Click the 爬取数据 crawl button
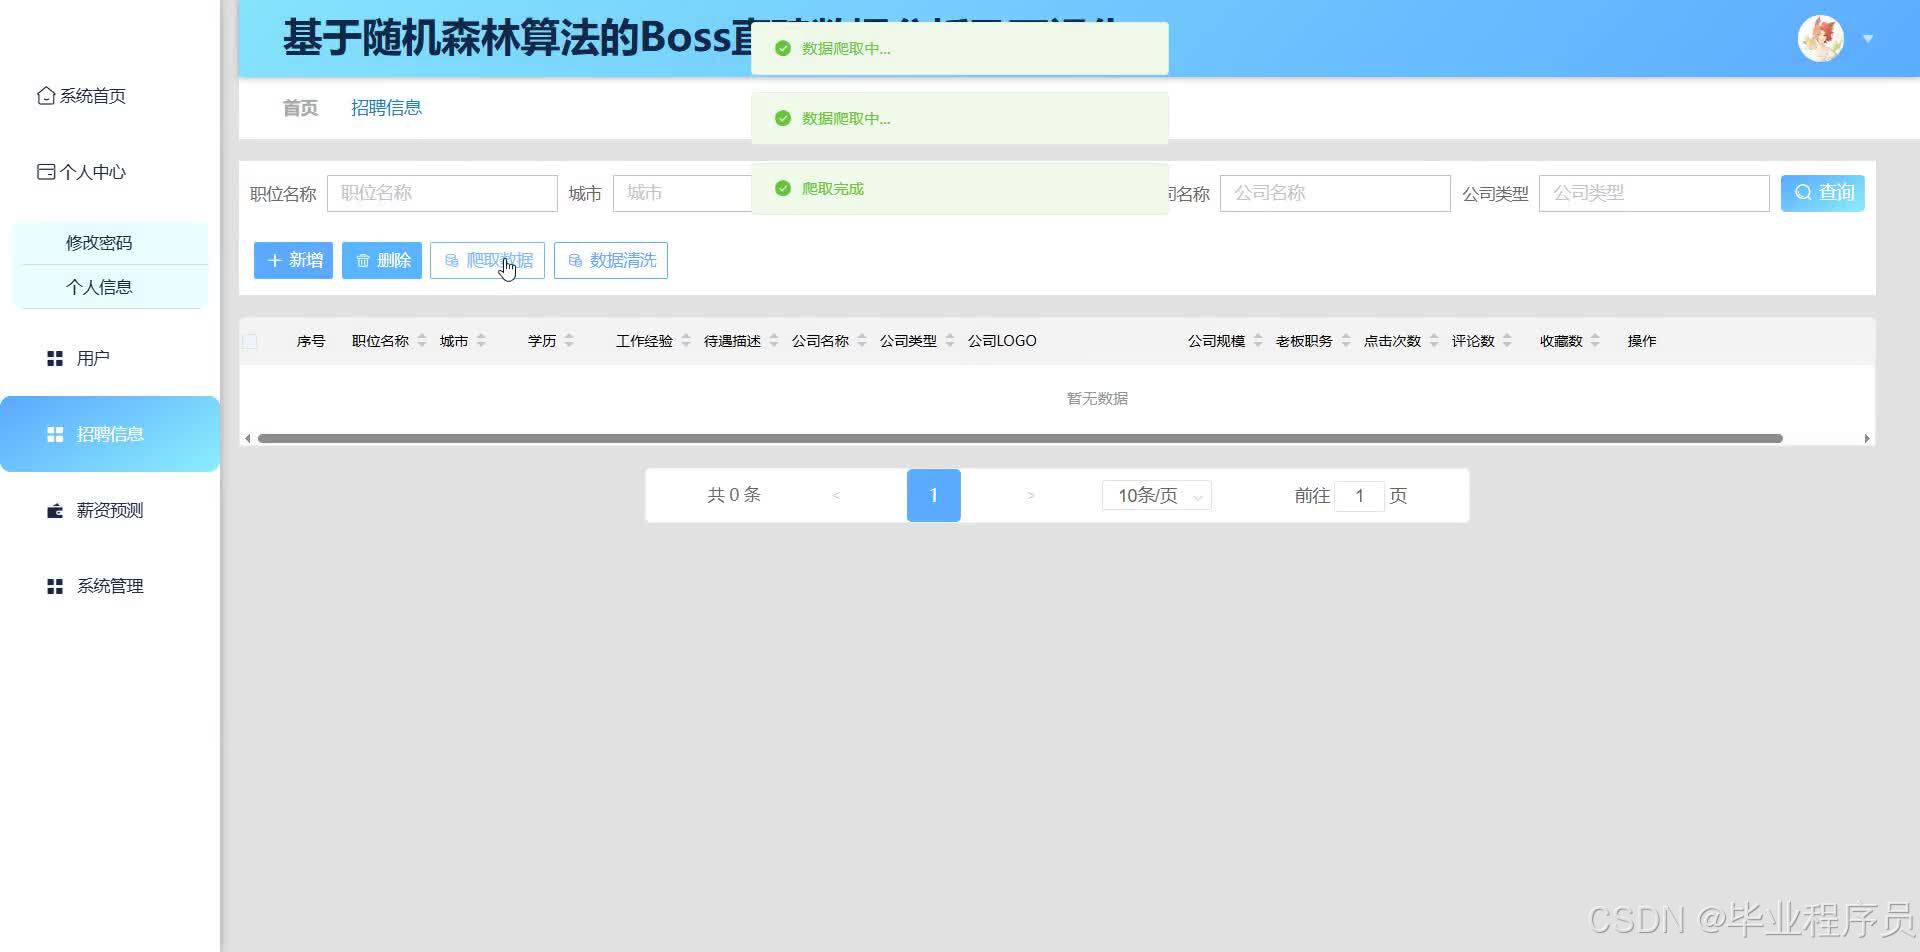 pyautogui.click(x=488, y=261)
